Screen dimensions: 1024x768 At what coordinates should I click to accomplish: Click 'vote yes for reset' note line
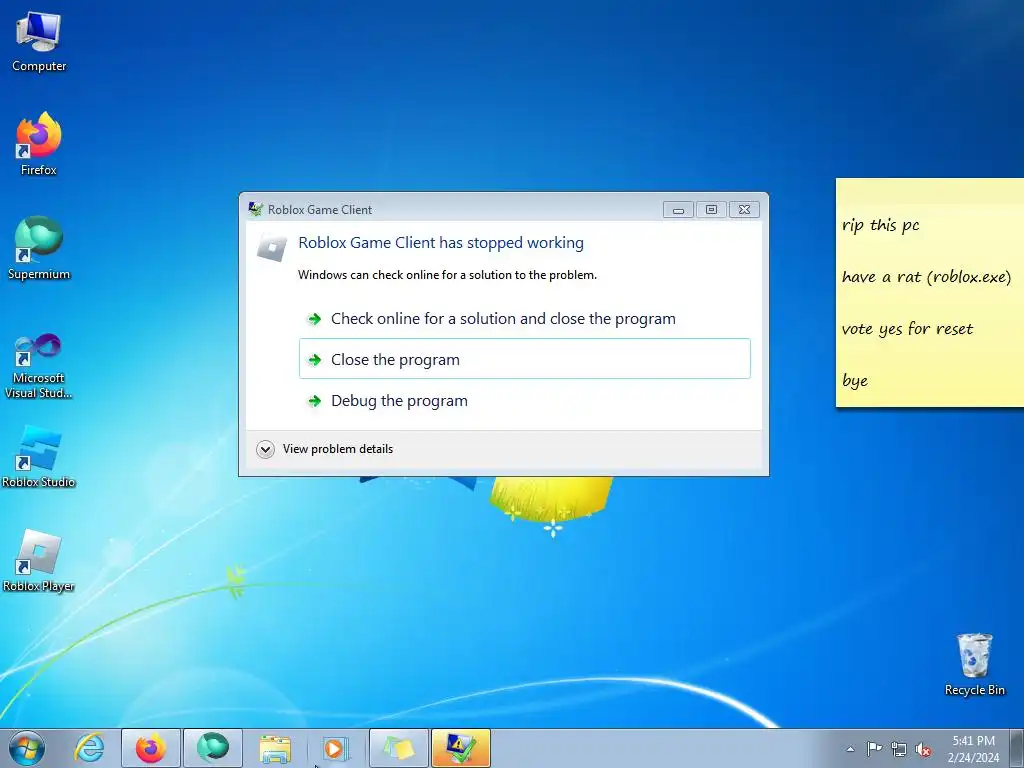click(907, 328)
